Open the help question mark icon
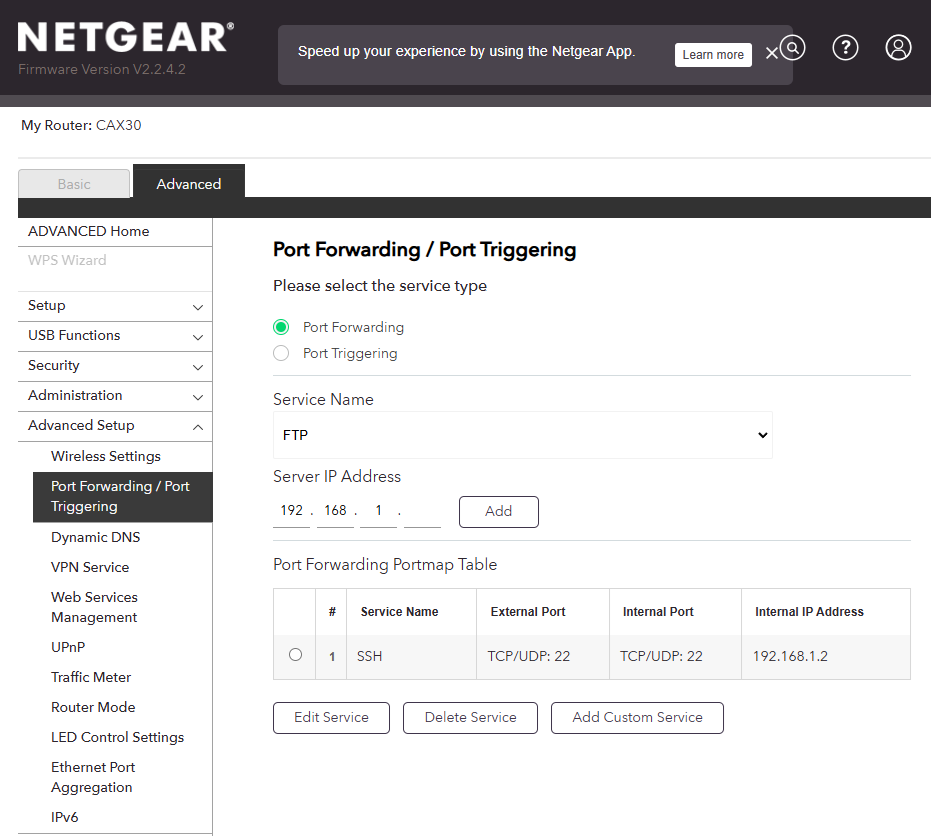931x836 pixels. pyautogui.click(x=846, y=48)
